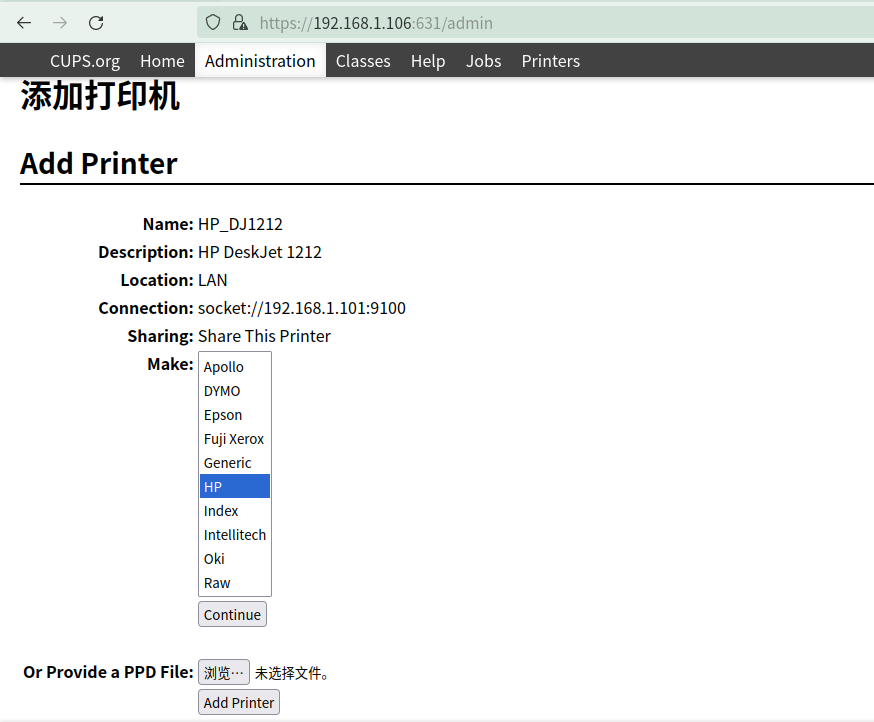
Task: Select Epson in the Make list
Action: (x=223, y=415)
